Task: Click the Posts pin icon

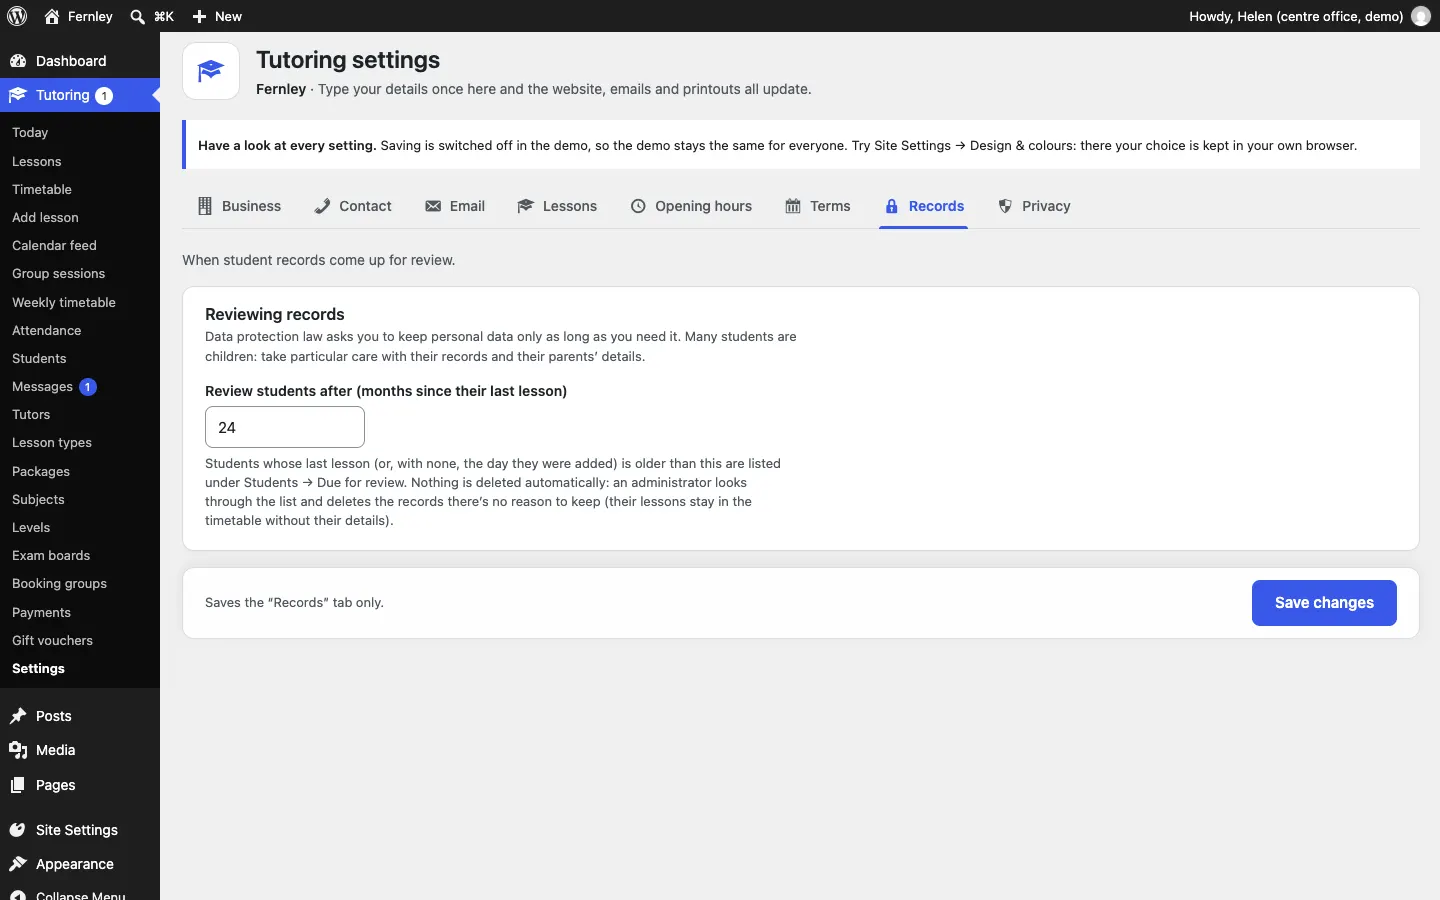Action: pos(18,716)
